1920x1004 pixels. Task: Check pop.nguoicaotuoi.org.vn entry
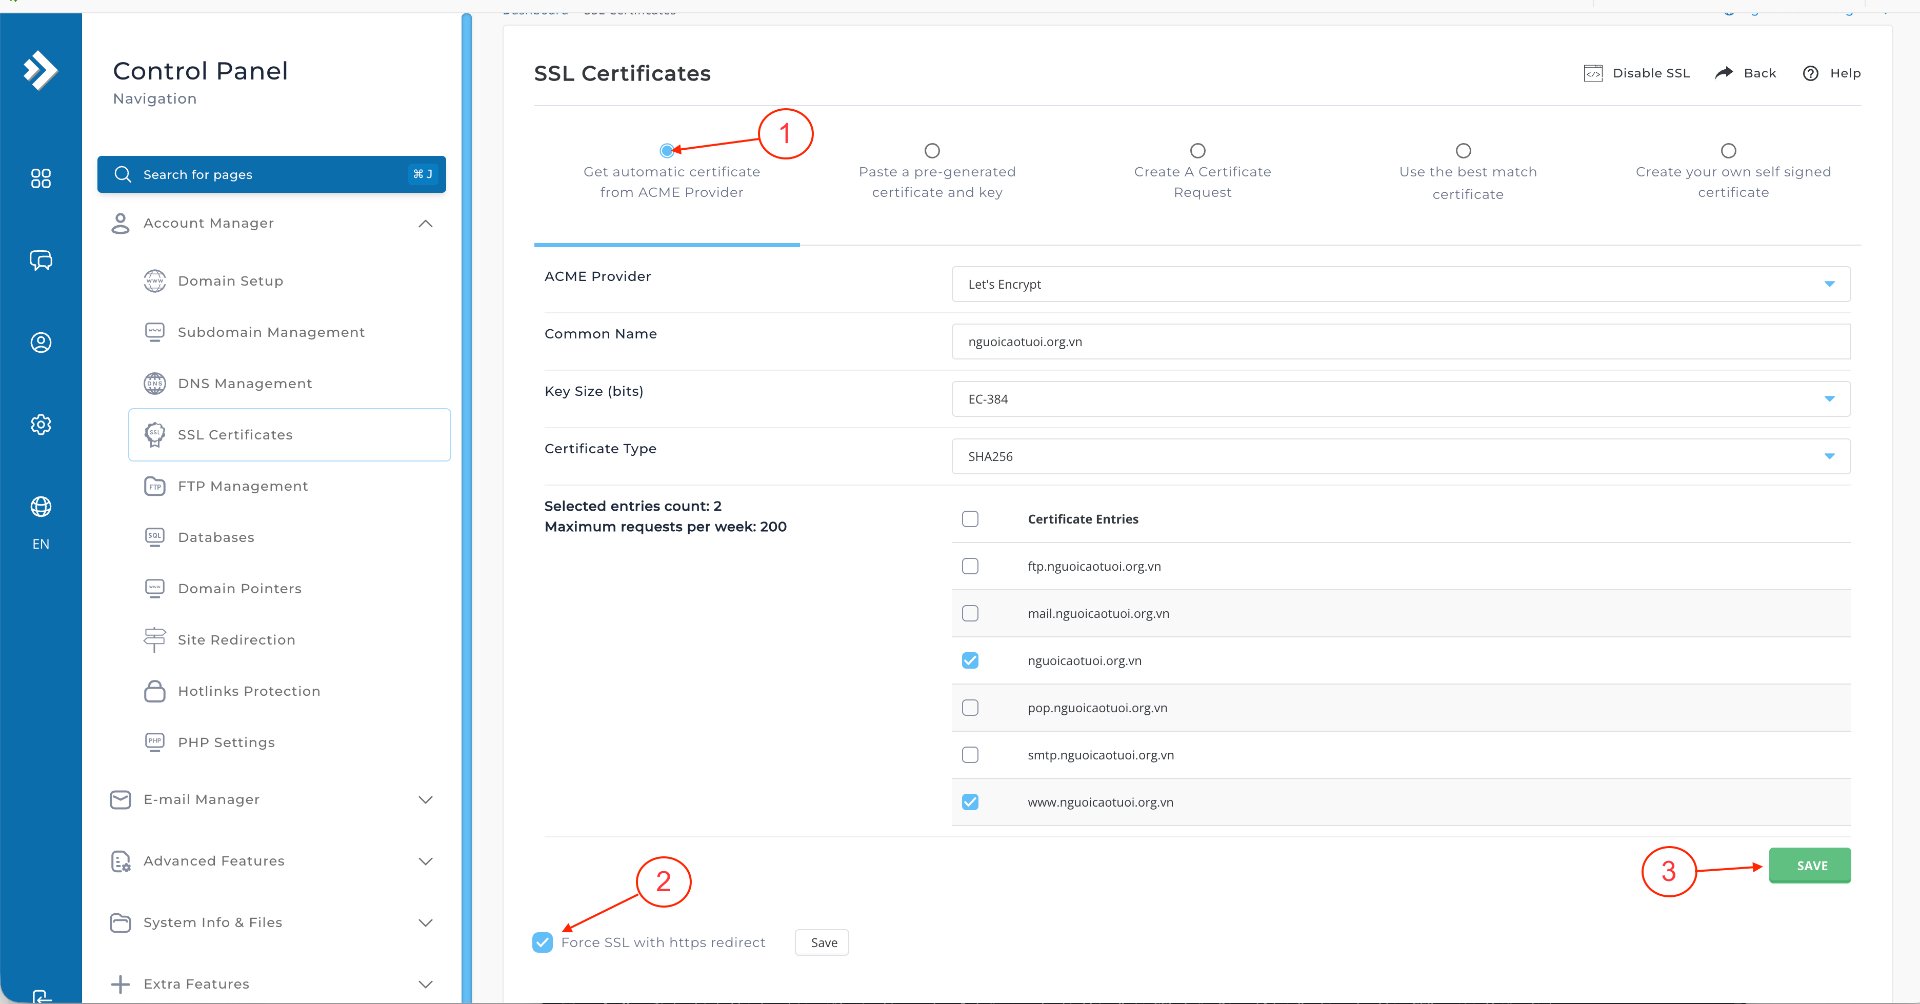coord(970,707)
